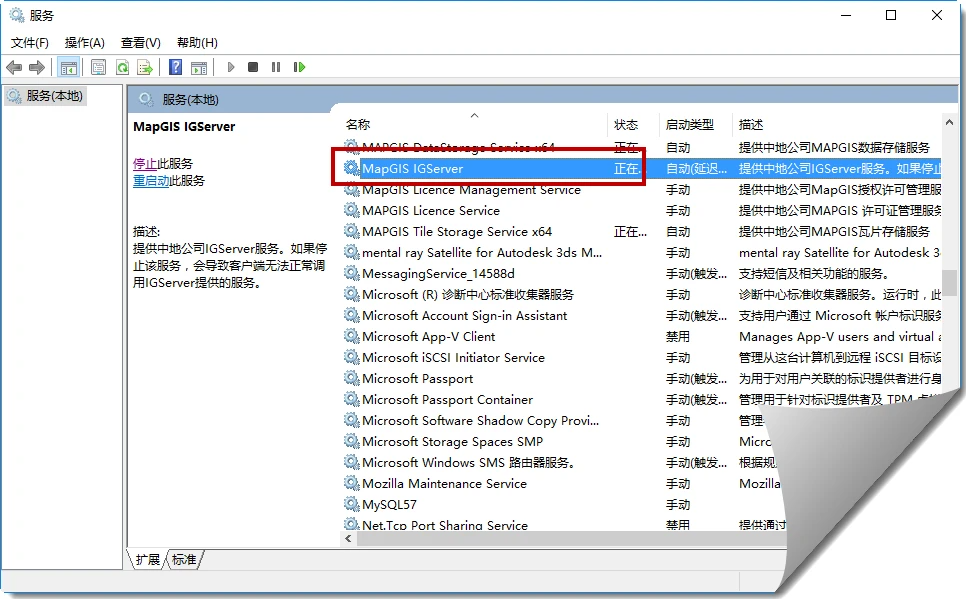Select the MapGIS IGServer row

642,168
